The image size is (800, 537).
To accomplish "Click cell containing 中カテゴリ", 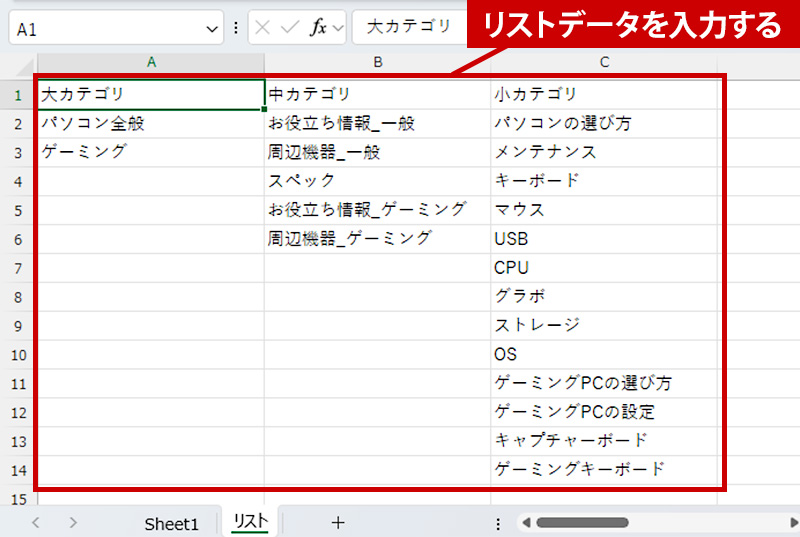I will click(378, 94).
